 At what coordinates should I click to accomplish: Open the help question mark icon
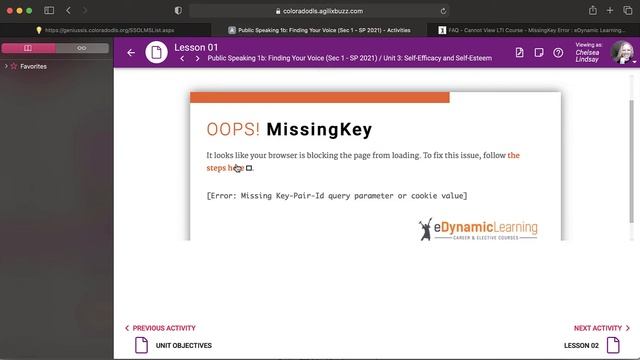click(558, 52)
